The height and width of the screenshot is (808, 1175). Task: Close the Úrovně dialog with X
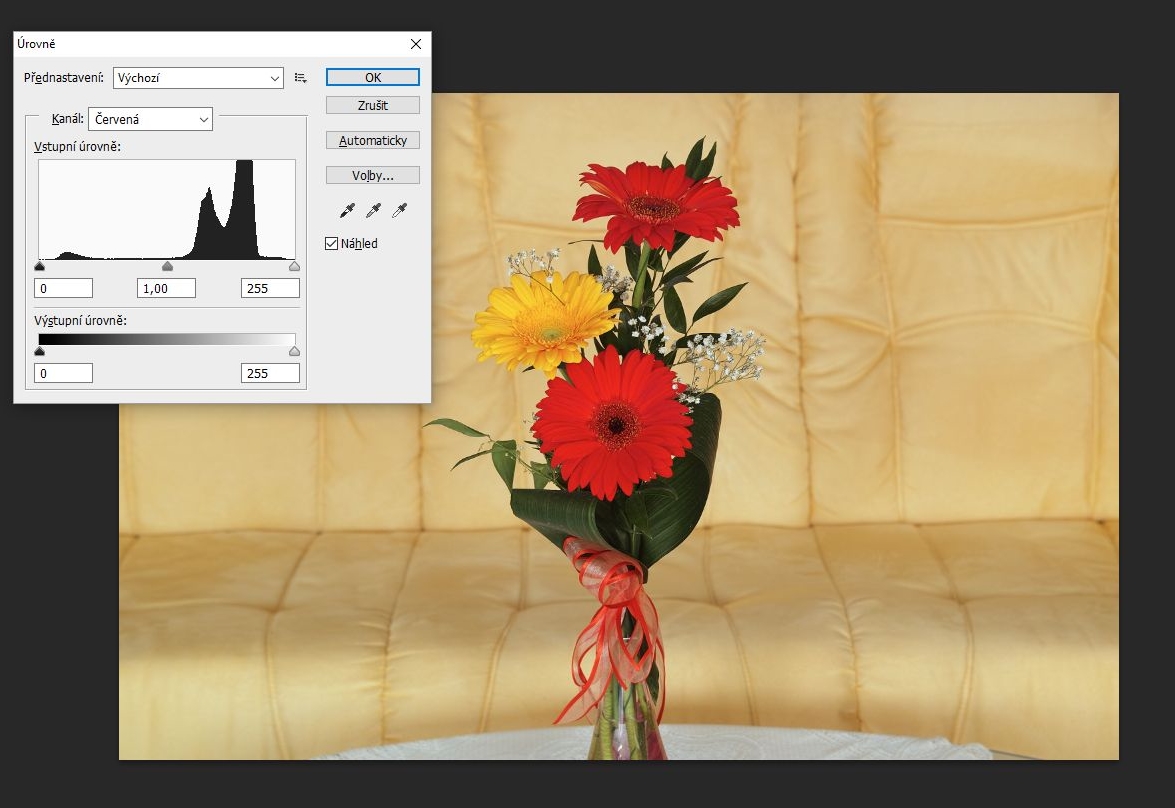click(416, 44)
